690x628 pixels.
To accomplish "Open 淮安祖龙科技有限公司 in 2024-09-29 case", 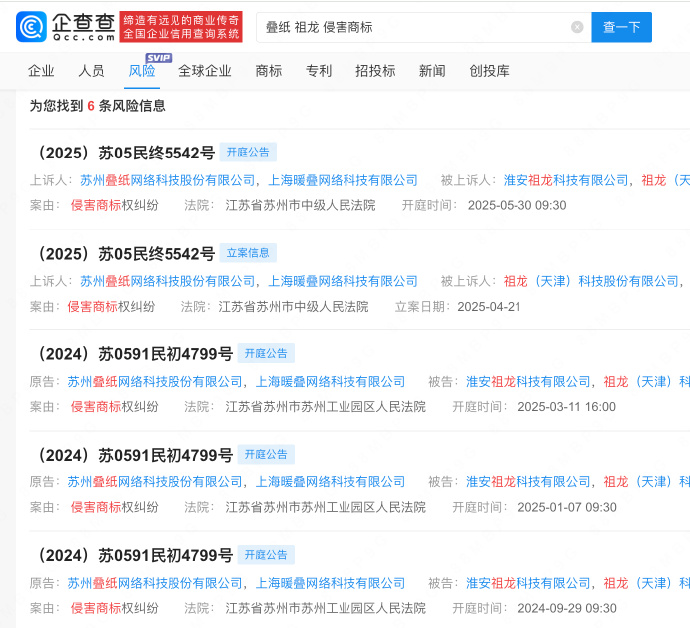I will pyautogui.click(x=528, y=583).
